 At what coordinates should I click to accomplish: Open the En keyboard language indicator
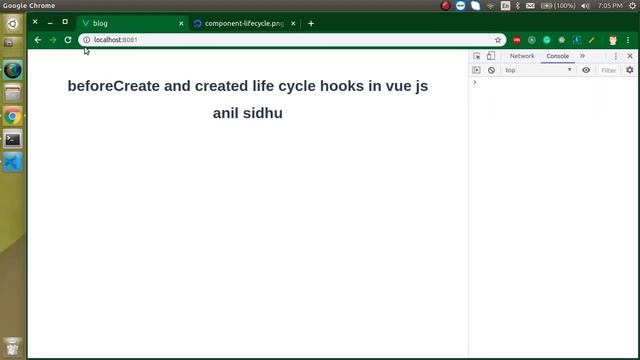coord(505,6)
